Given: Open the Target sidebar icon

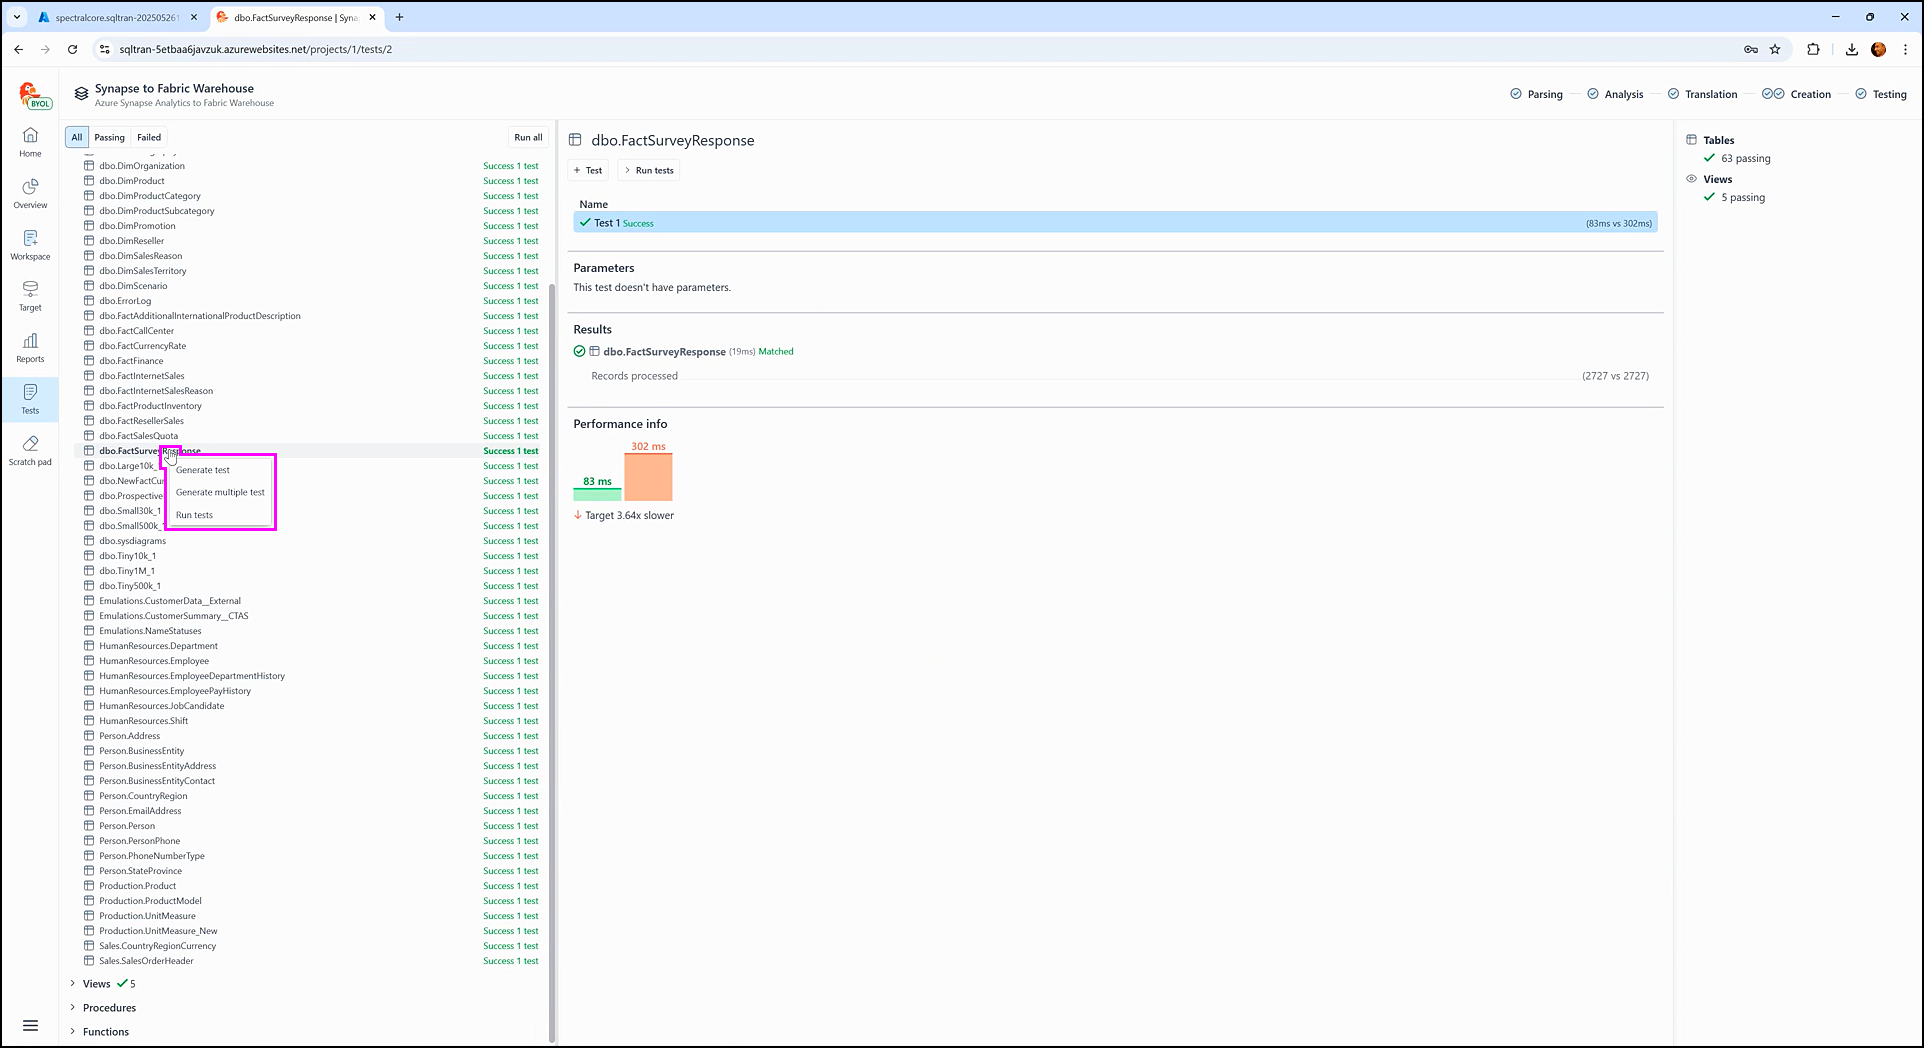Looking at the screenshot, I should point(30,296).
